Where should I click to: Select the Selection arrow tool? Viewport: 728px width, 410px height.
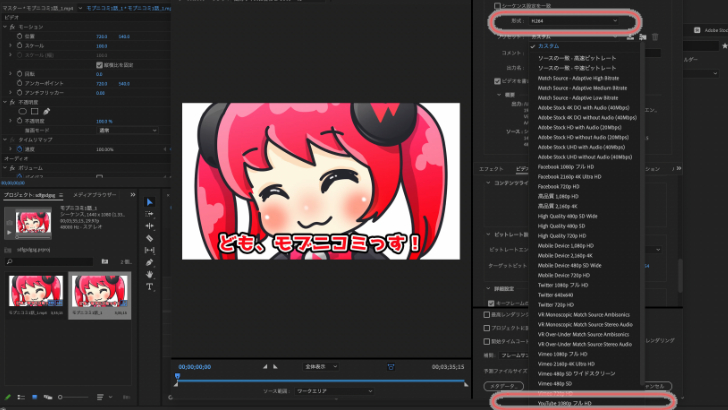click(150, 202)
